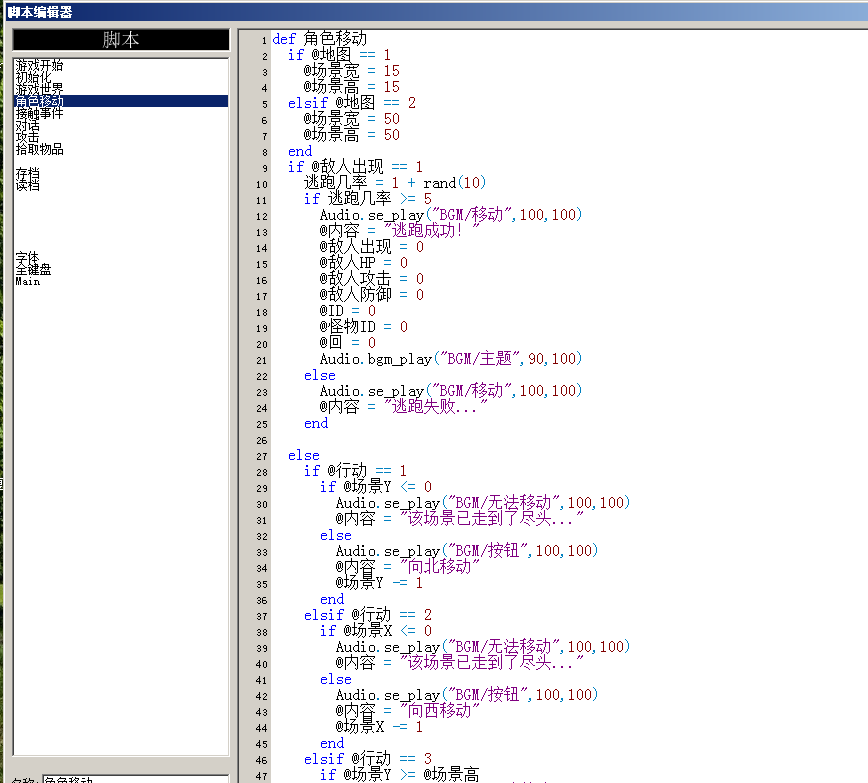Place cursor on 'def 角色移动' line
868x783 pixels.
tap(319, 39)
